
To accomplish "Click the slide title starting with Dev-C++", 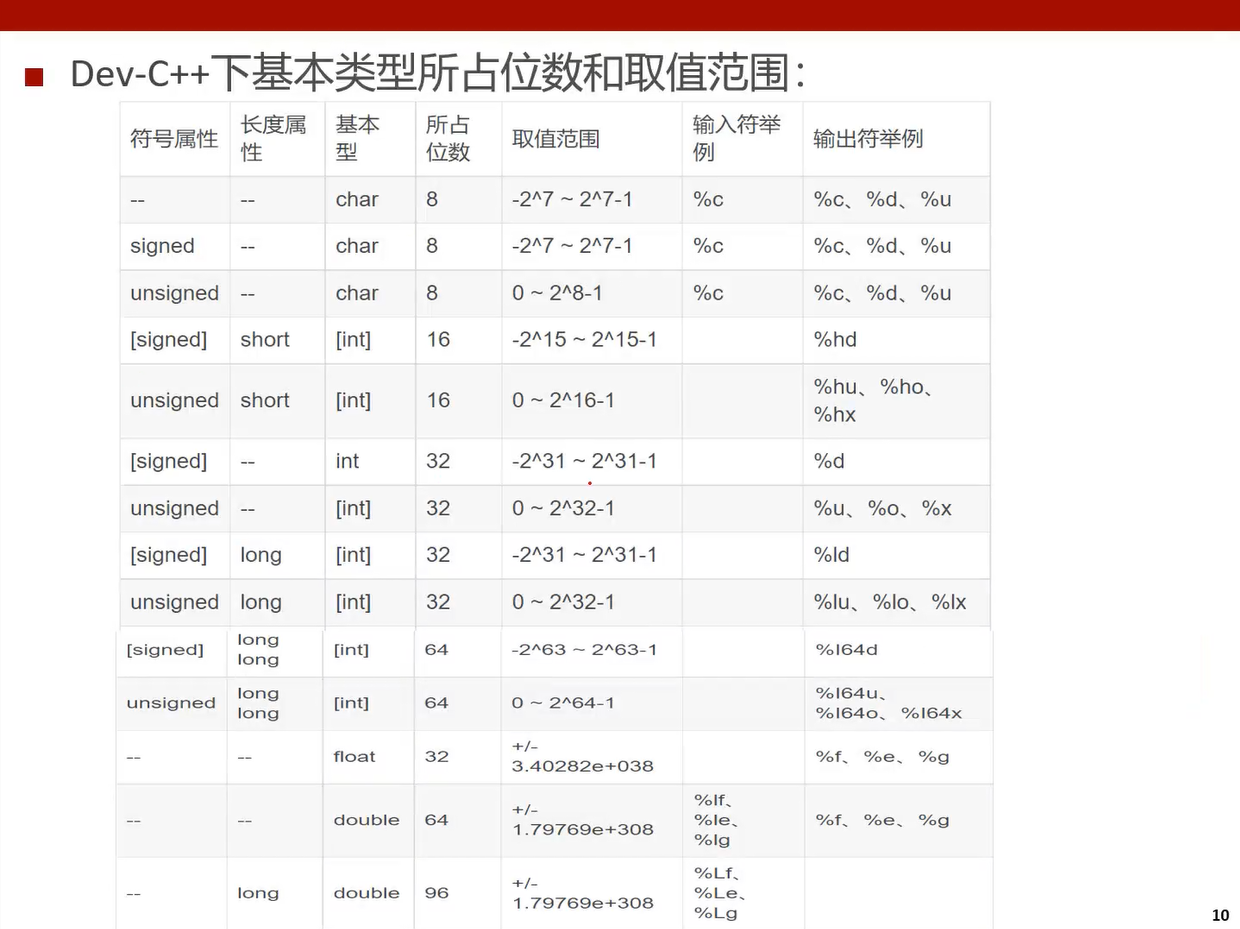I will click(437, 74).
